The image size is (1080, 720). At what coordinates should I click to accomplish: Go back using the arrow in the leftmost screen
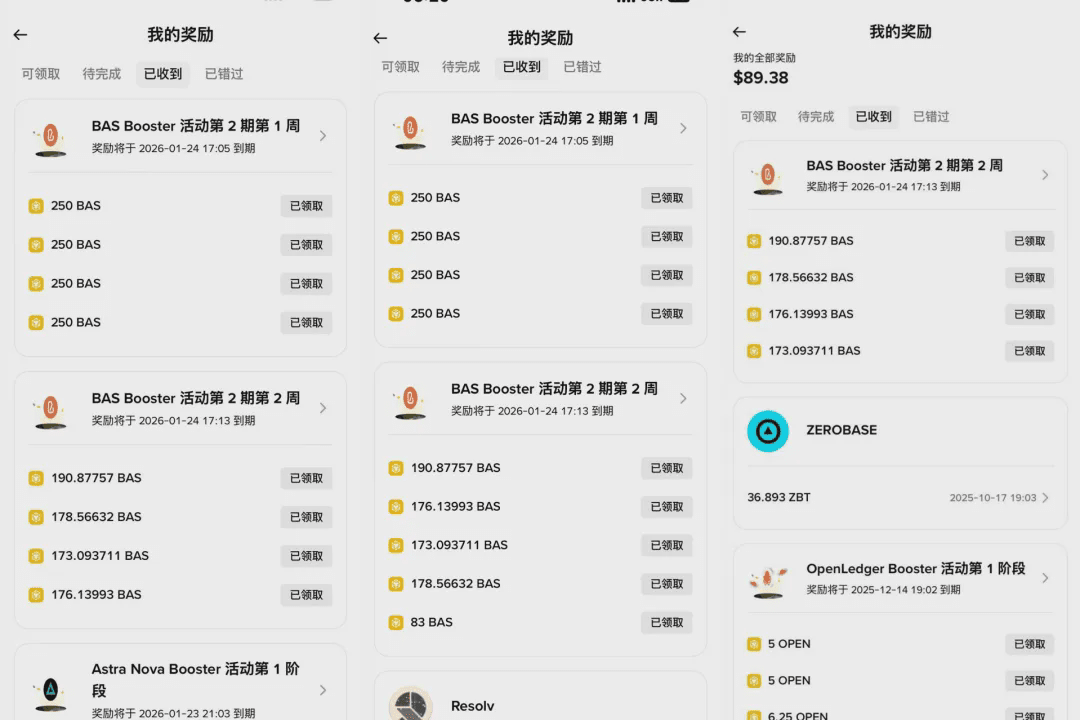coord(20,35)
